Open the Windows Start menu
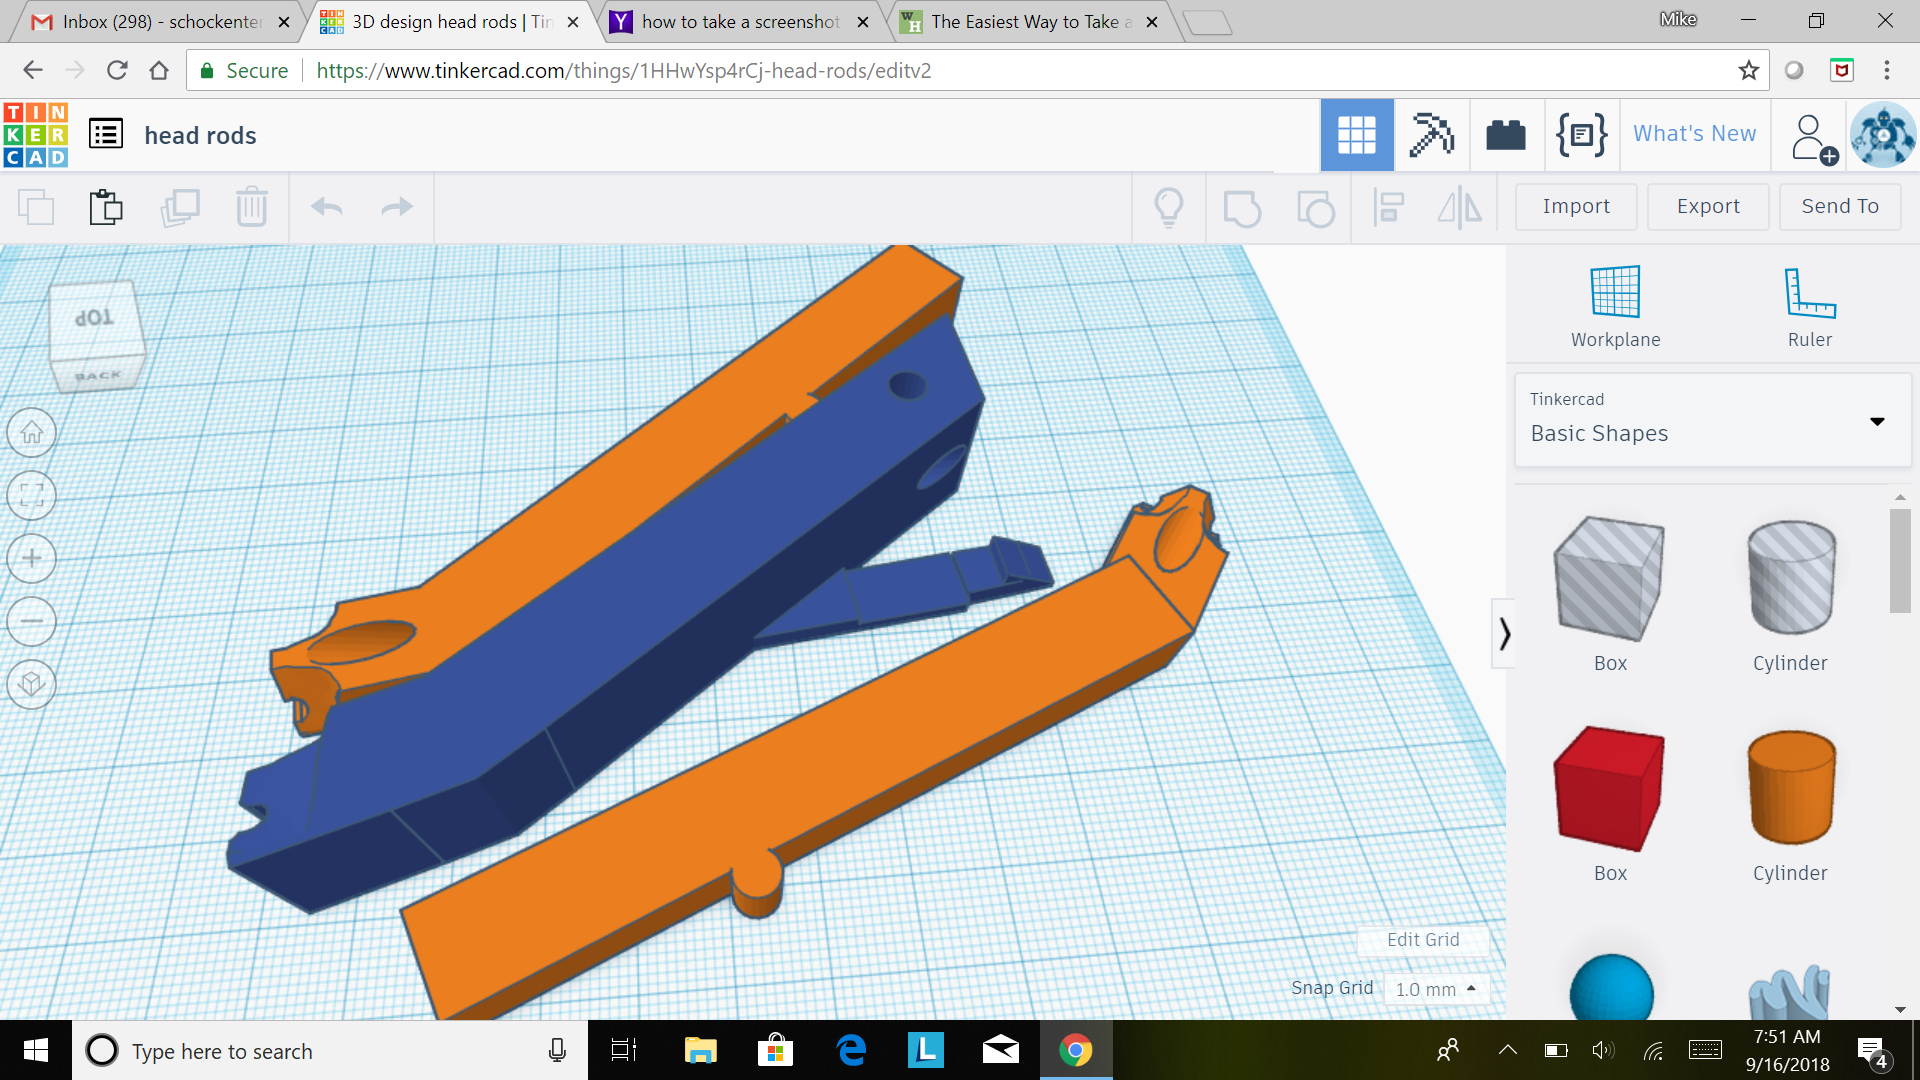The image size is (1920, 1080). point(36,1050)
